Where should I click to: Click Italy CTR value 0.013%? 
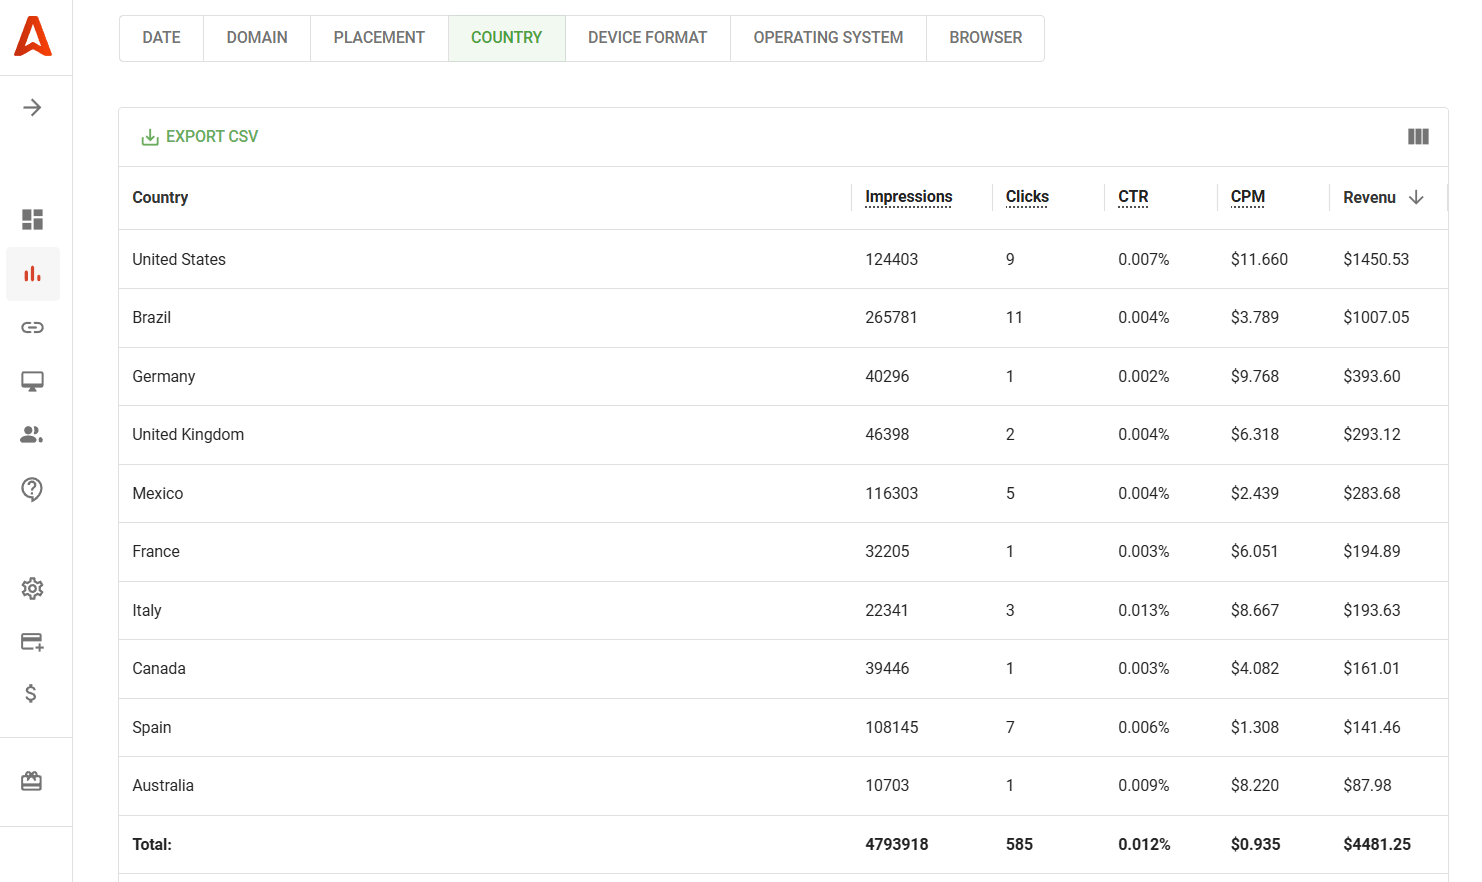coord(1144,610)
